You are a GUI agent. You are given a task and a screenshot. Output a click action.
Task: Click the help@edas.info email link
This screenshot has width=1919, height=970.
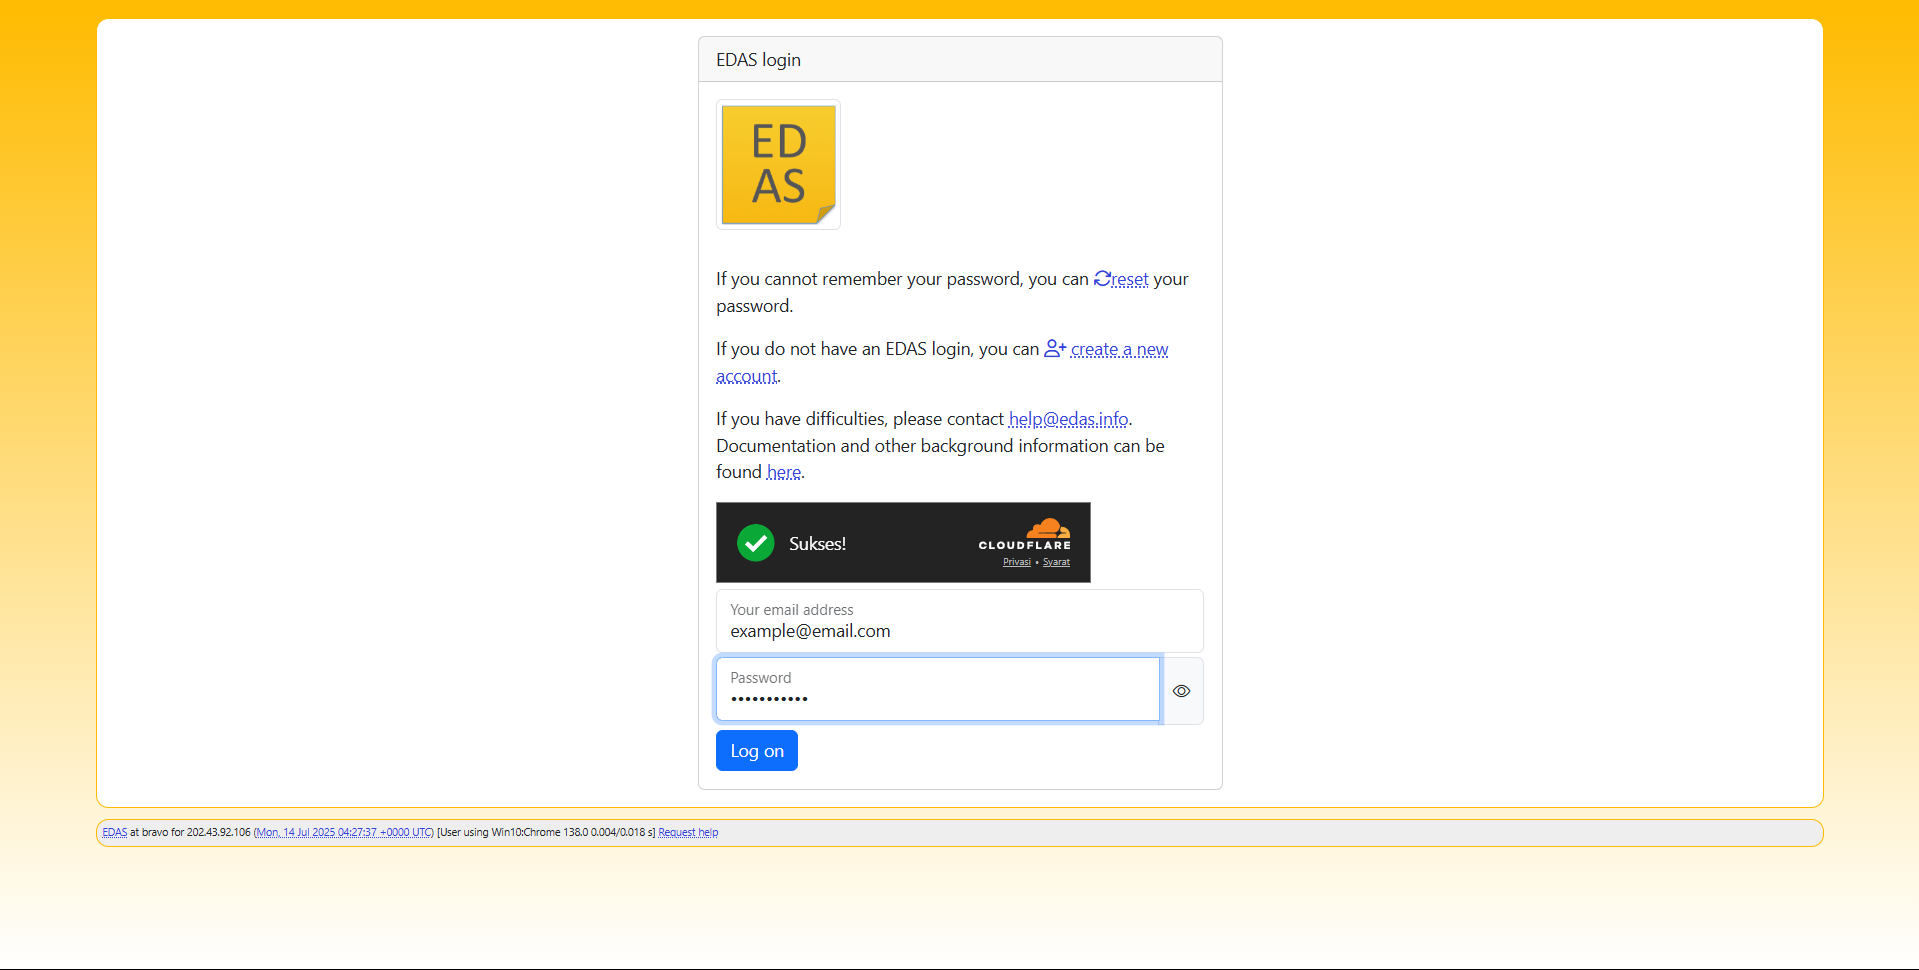(1068, 419)
